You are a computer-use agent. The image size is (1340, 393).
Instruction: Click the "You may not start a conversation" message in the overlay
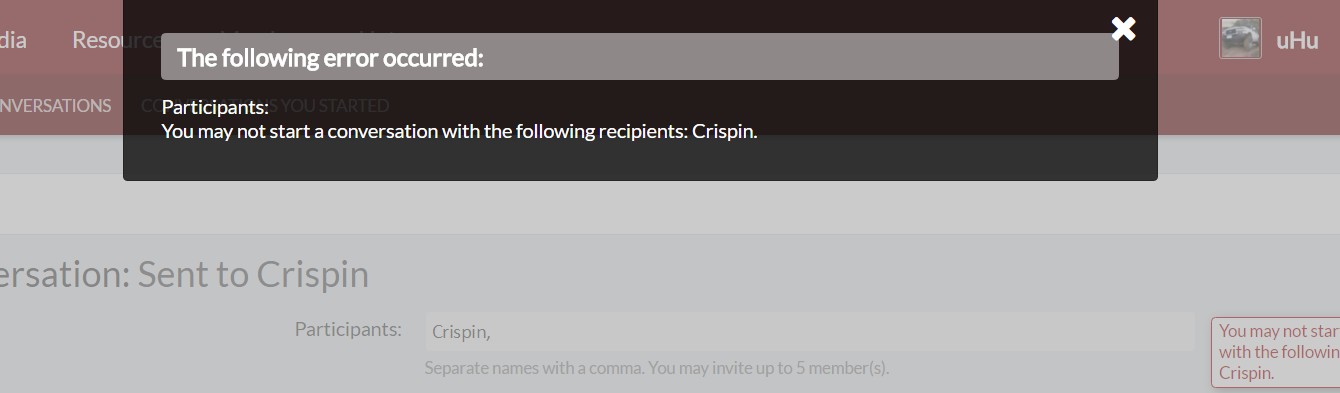(460, 132)
